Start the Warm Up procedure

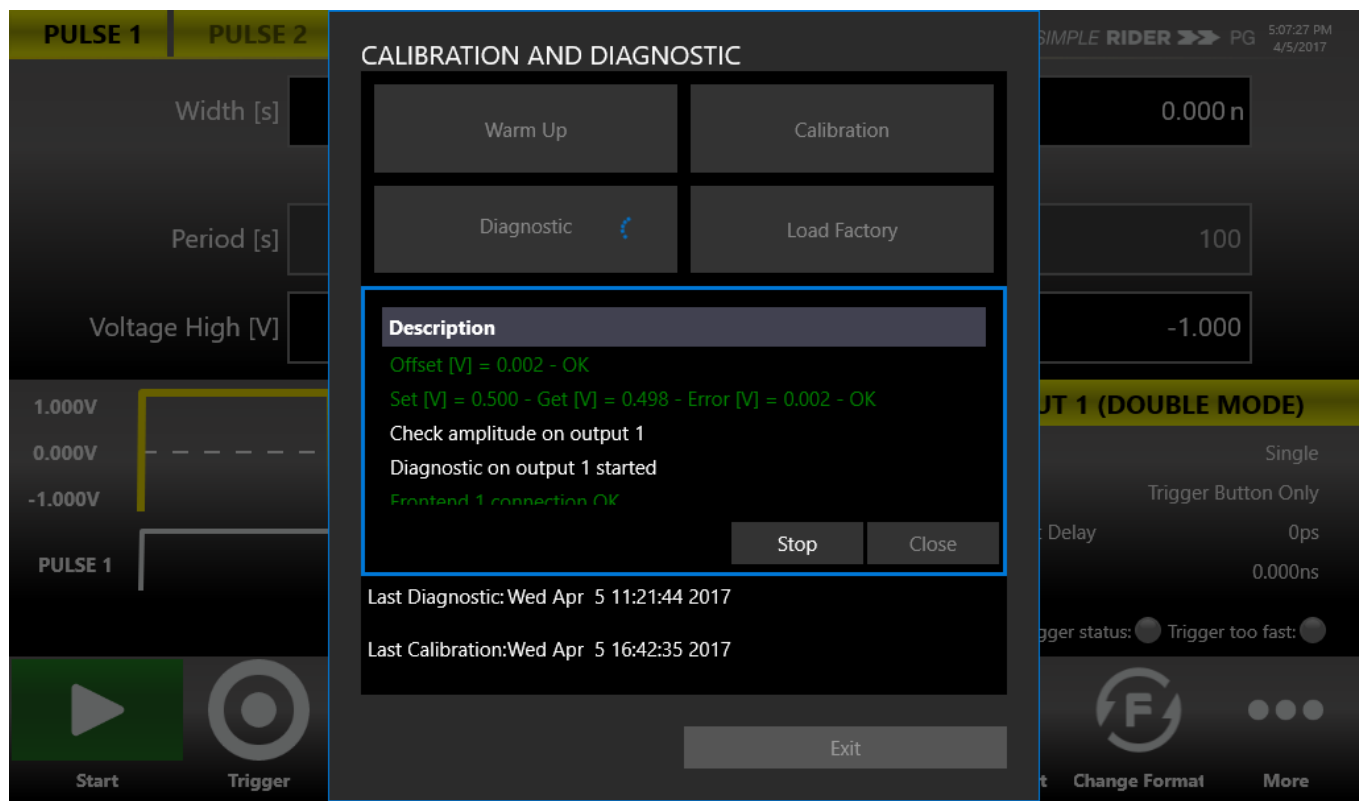click(525, 129)
